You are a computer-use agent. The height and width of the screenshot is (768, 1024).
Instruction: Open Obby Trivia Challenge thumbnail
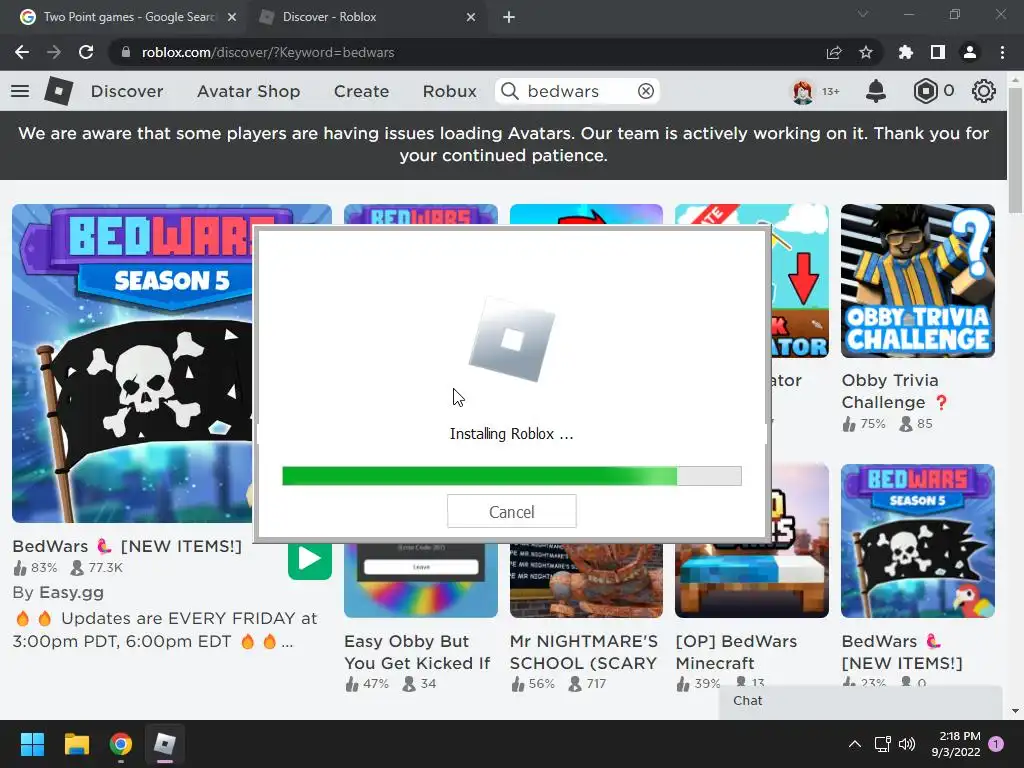pos(918,281)
